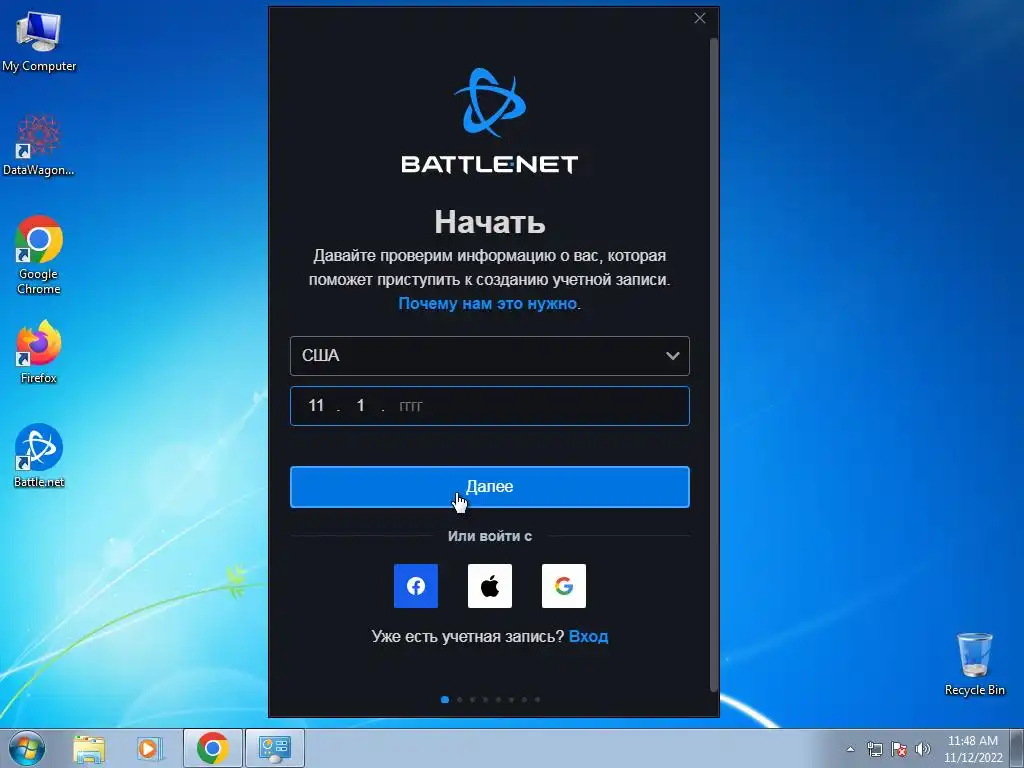The height and width of the screenshot is (768, 1024).
Task: Sign in with the Apple icon
Action: pos(490,586)
